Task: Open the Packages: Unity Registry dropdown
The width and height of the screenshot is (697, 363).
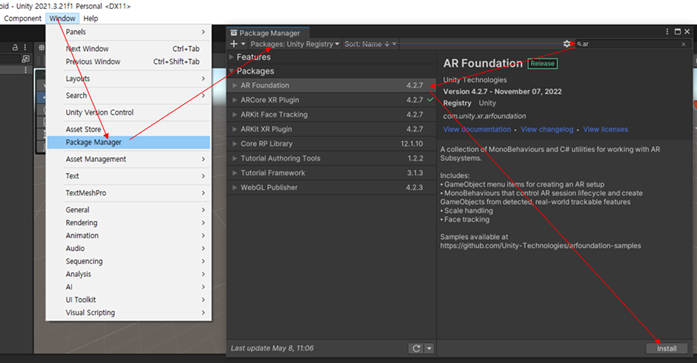Action: click(294, 44)
